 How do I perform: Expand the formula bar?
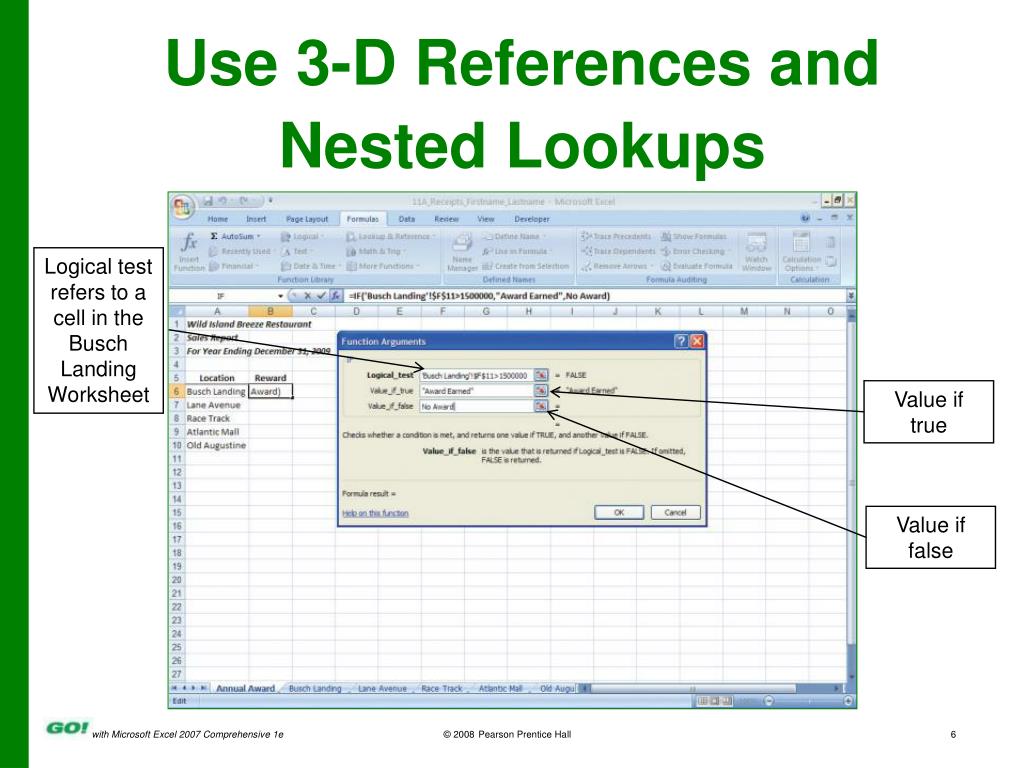850,296
